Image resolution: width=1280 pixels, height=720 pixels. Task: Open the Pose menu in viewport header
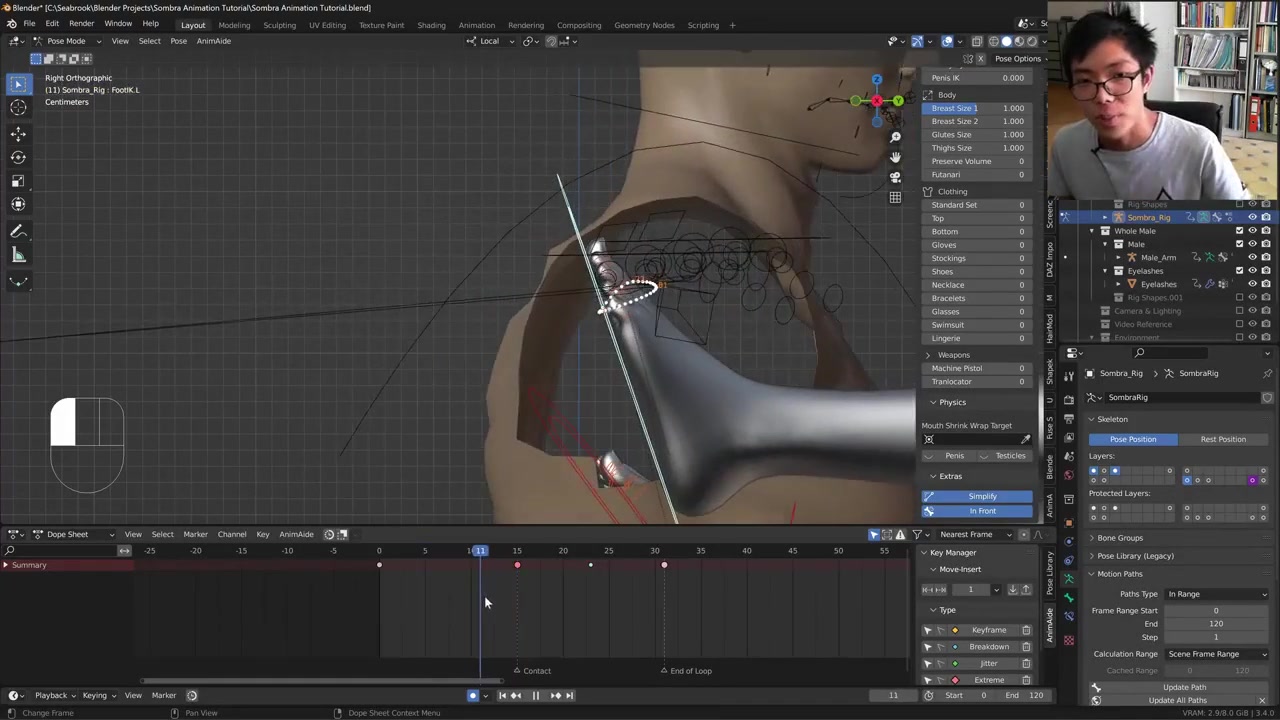coord(178,41)
